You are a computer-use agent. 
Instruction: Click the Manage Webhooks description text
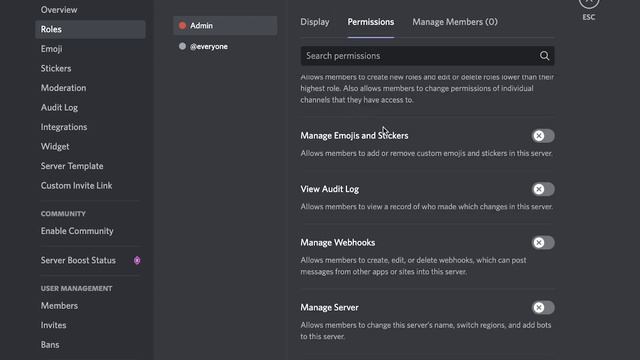[x=413, y=266]
